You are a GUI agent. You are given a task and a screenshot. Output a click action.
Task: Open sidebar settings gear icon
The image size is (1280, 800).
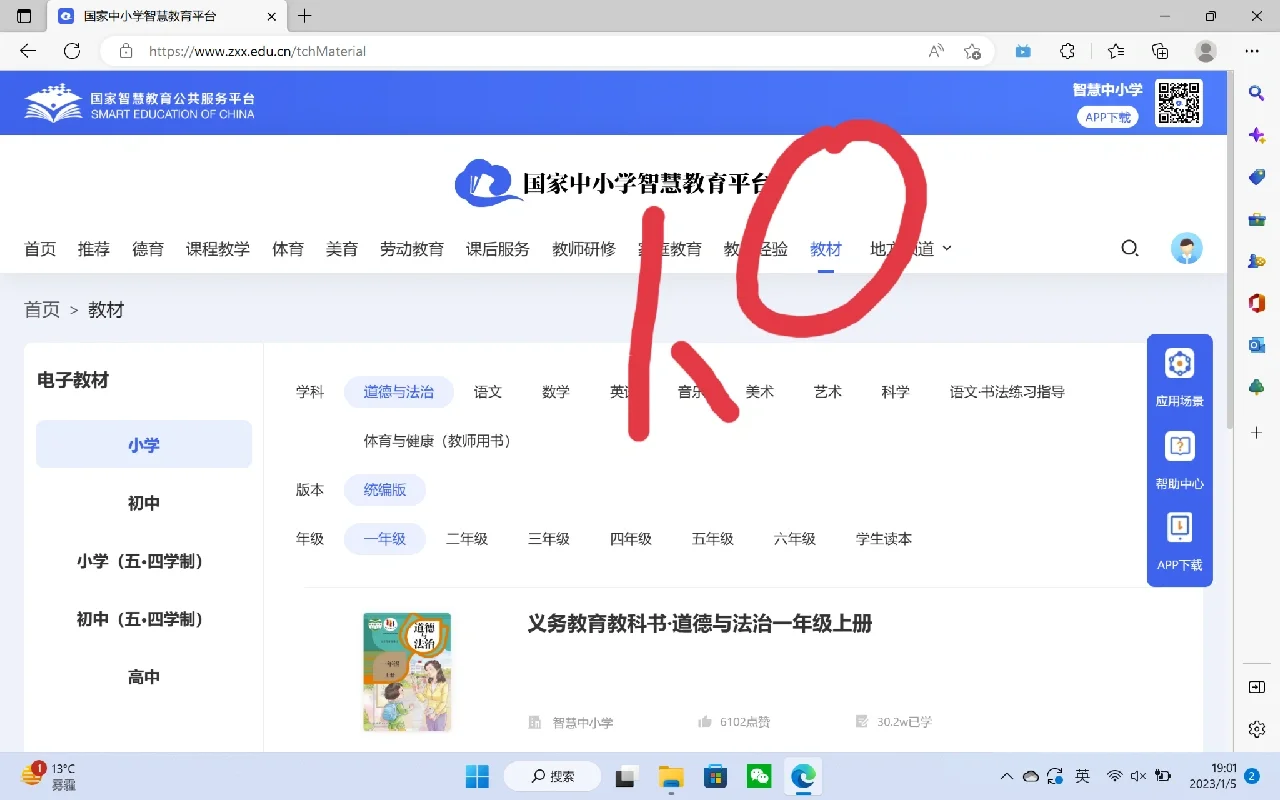click(x=1257, y=730)
